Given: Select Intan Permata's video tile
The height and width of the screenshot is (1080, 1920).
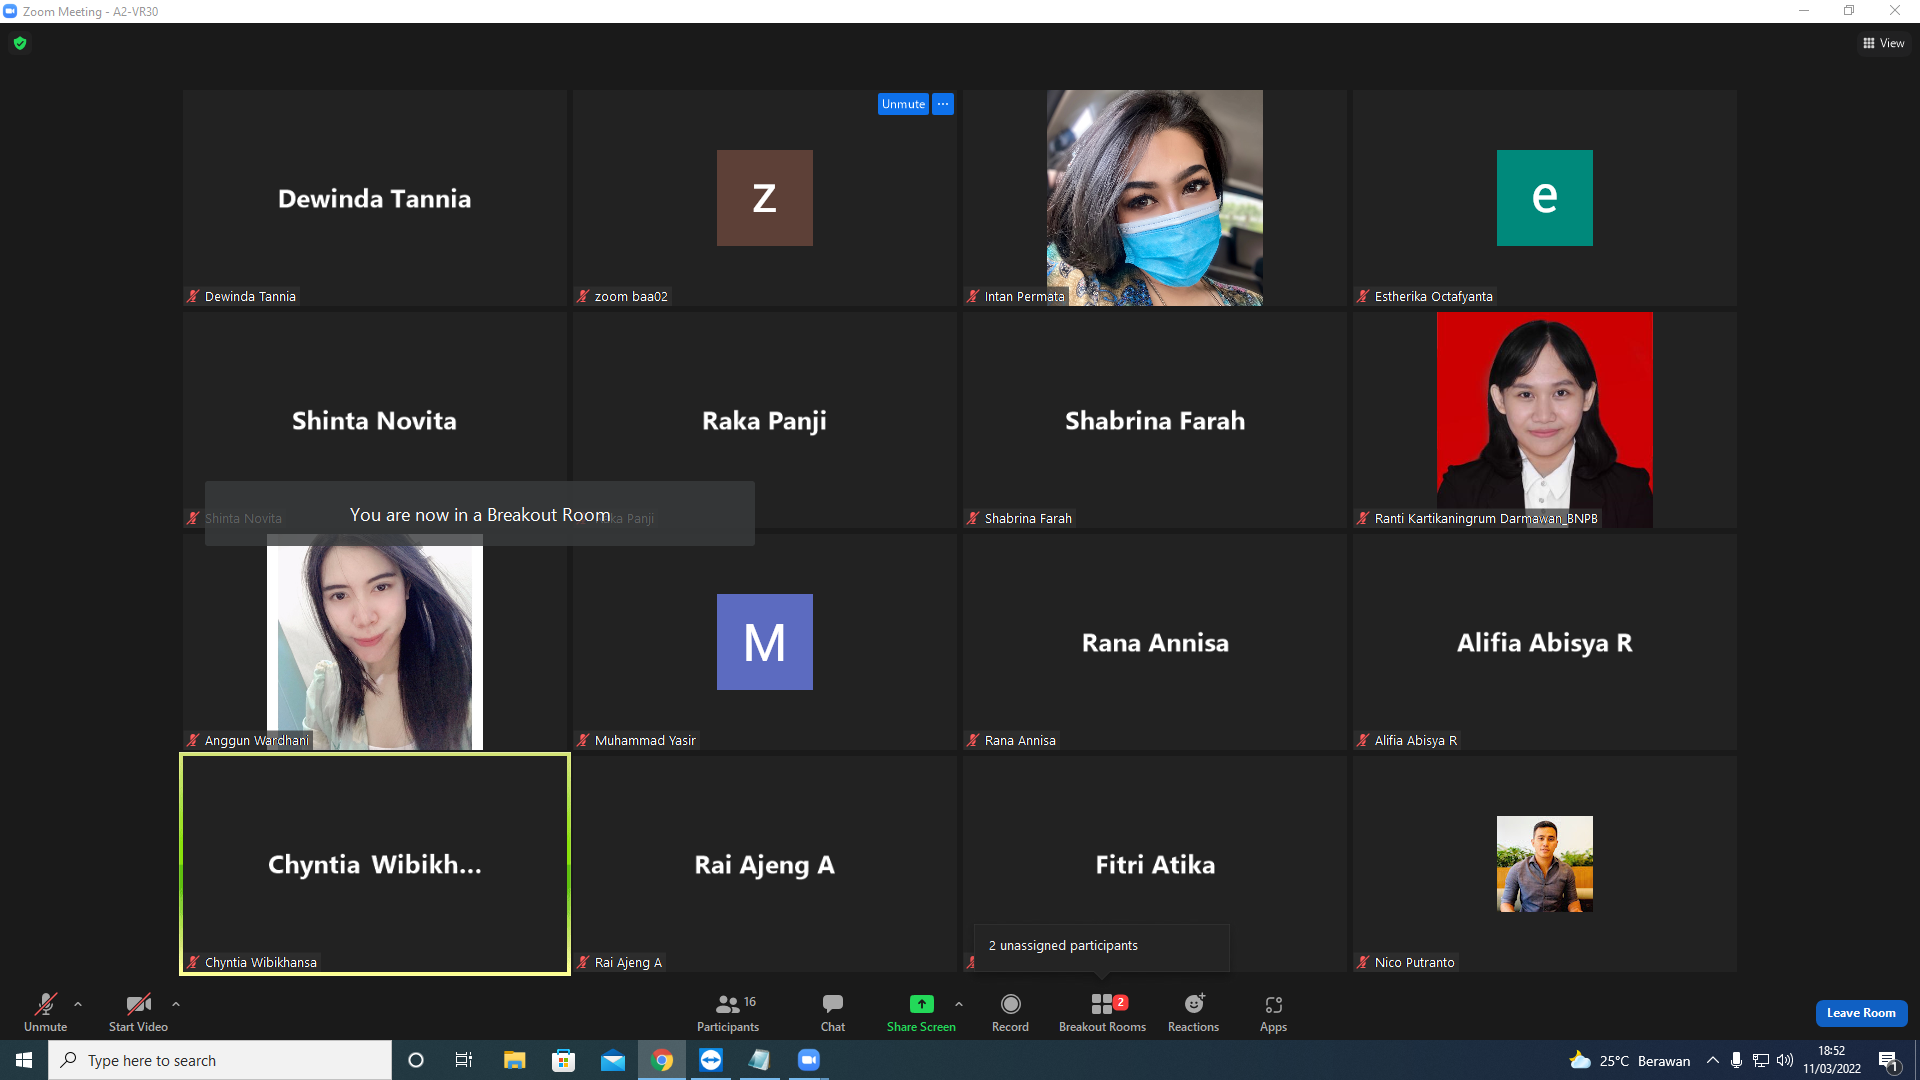Looking at the screenshot, I should [1155, 198].
